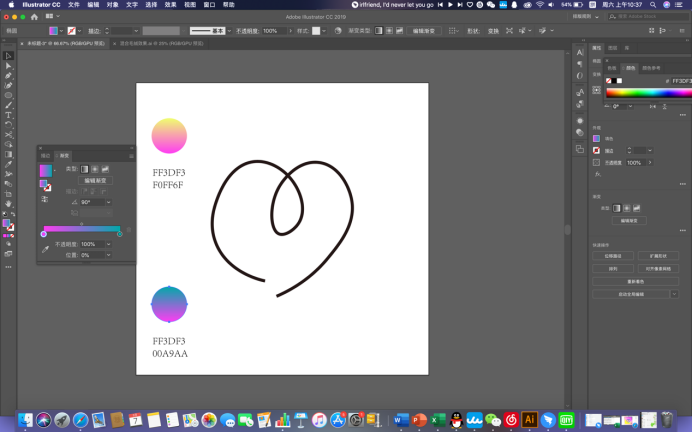Image resolution: width=692 pixels, height=433 pixels.
Task: Click the gradient eyedropper in Gradient panel
Action: (45, 249)
